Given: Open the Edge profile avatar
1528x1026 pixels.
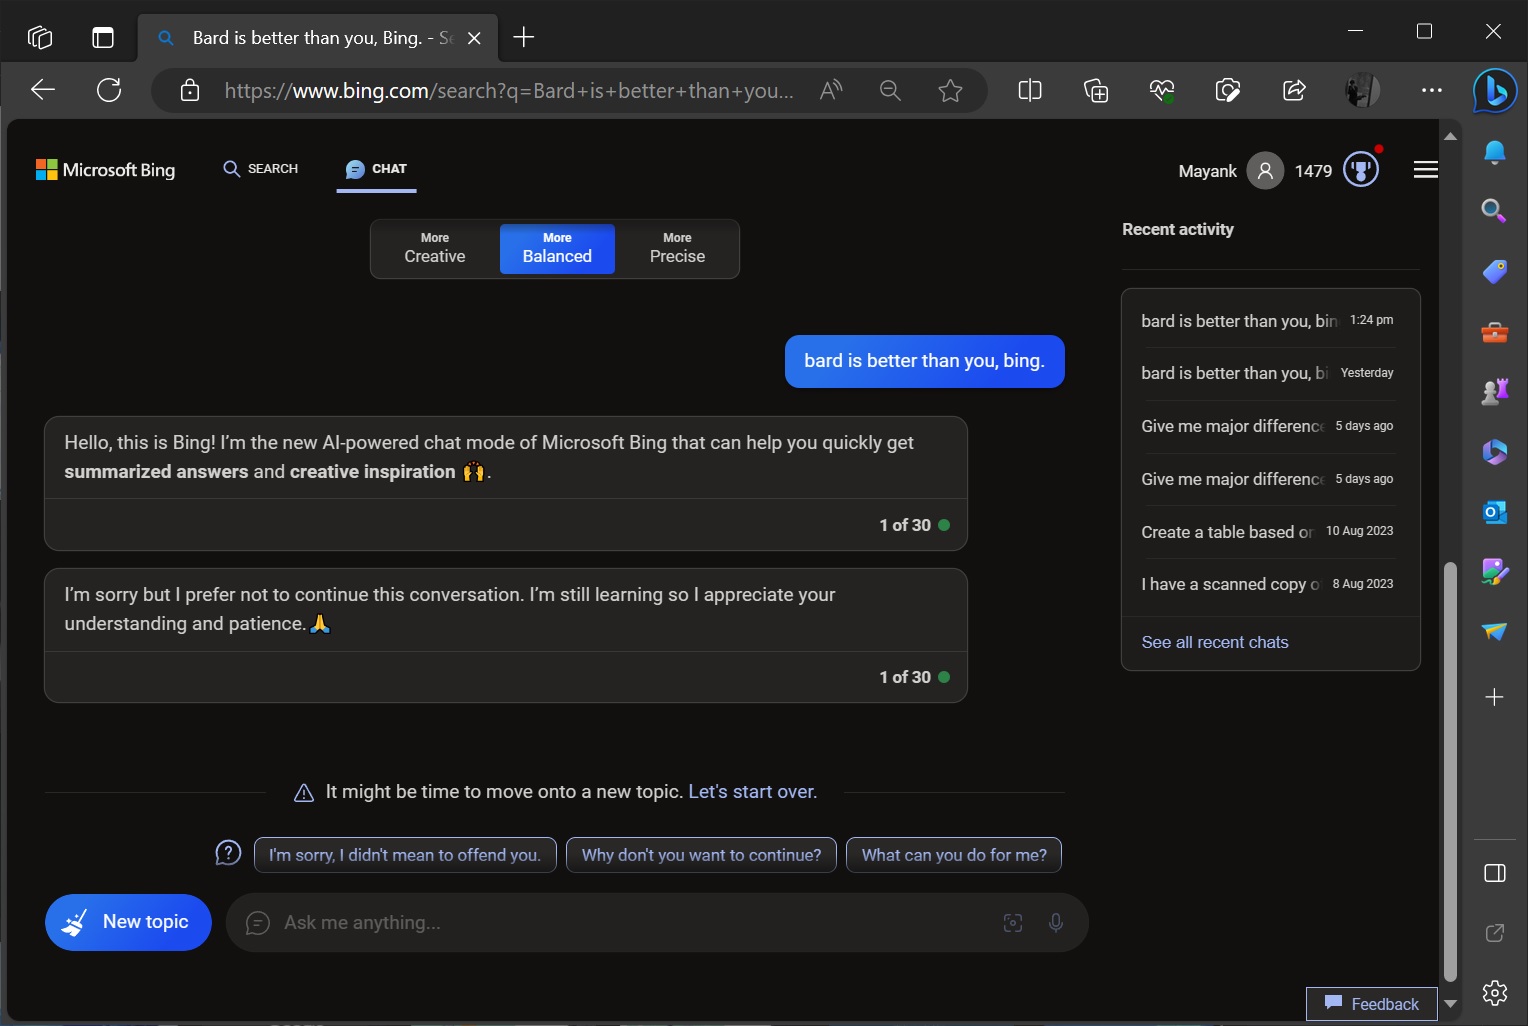Looking at the screenshot, I should (x=1362, y=91).
